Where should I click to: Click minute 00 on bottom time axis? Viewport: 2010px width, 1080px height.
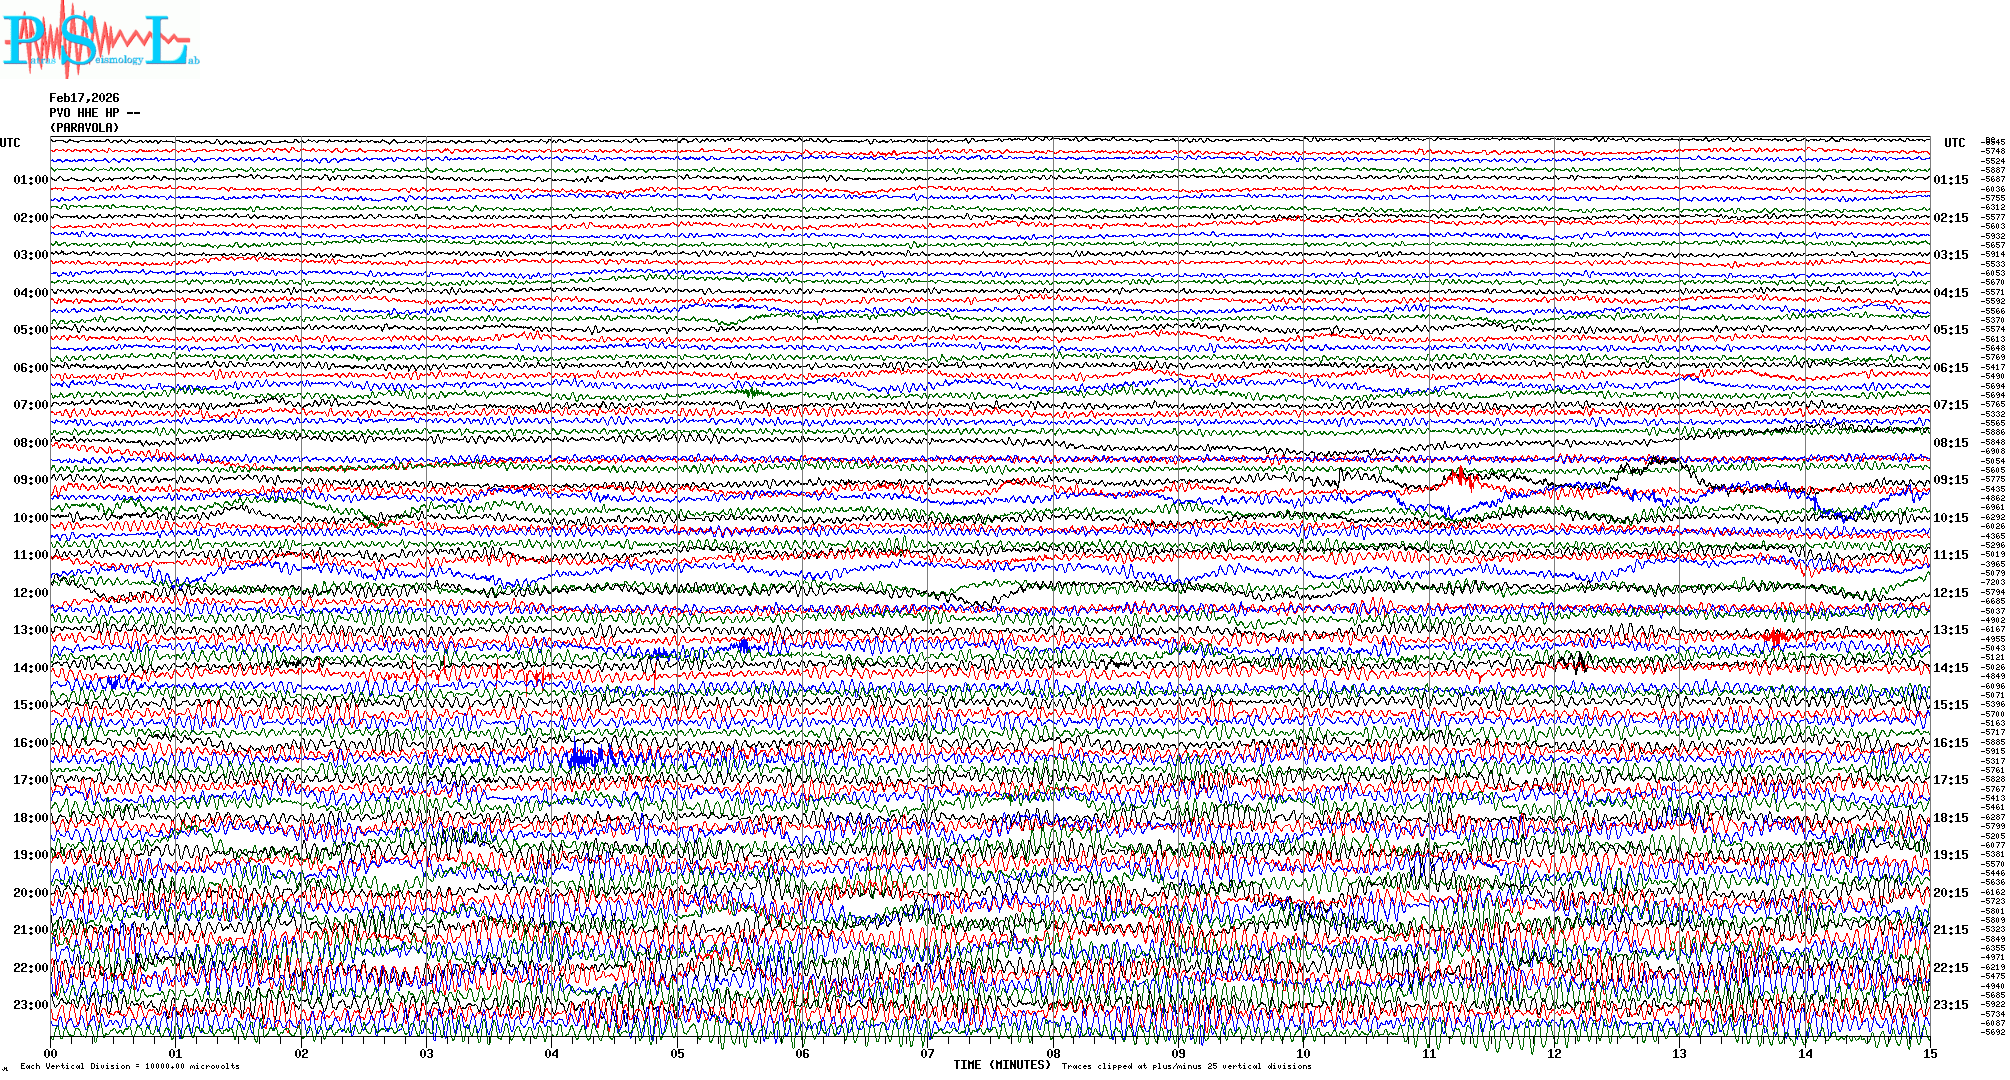pyautogui.click(x=51, y=1054)
